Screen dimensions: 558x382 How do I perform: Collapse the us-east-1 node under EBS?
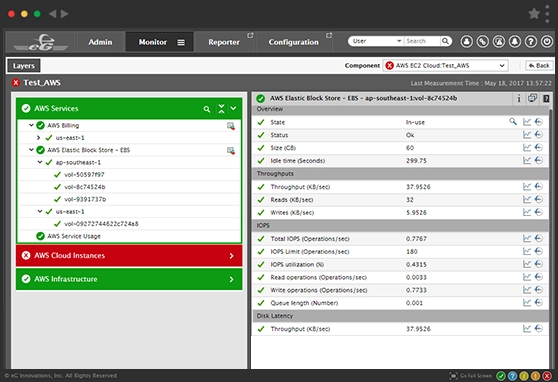pyautogui.click(x=40, y=211)
